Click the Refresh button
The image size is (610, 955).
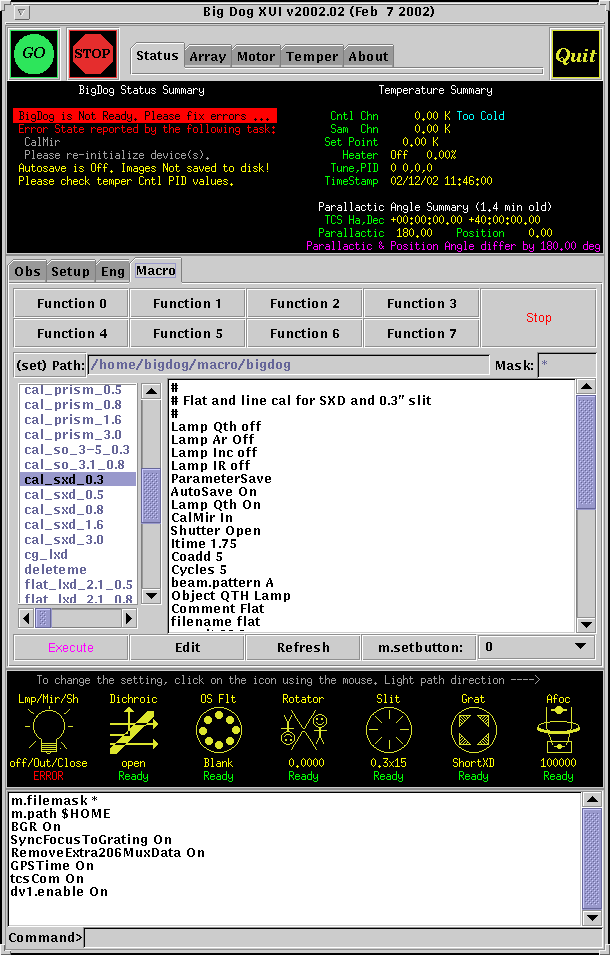pyautogui.click(x=303, y=647)
